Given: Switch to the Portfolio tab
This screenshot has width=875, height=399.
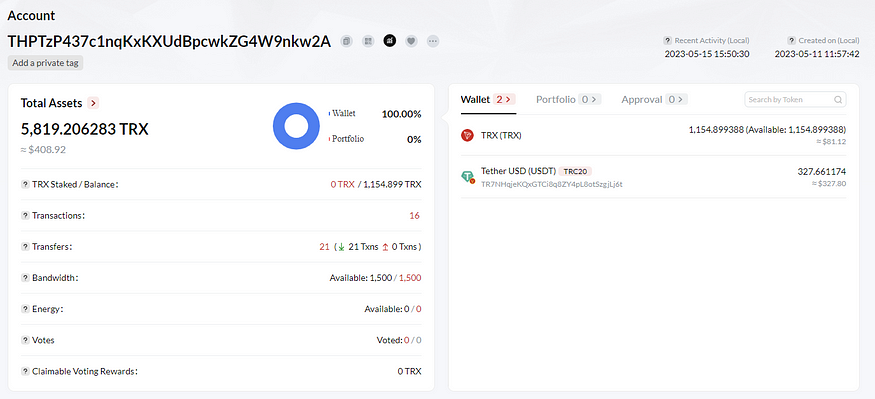Looking at the screenshot, I should [x=556, y=99].
